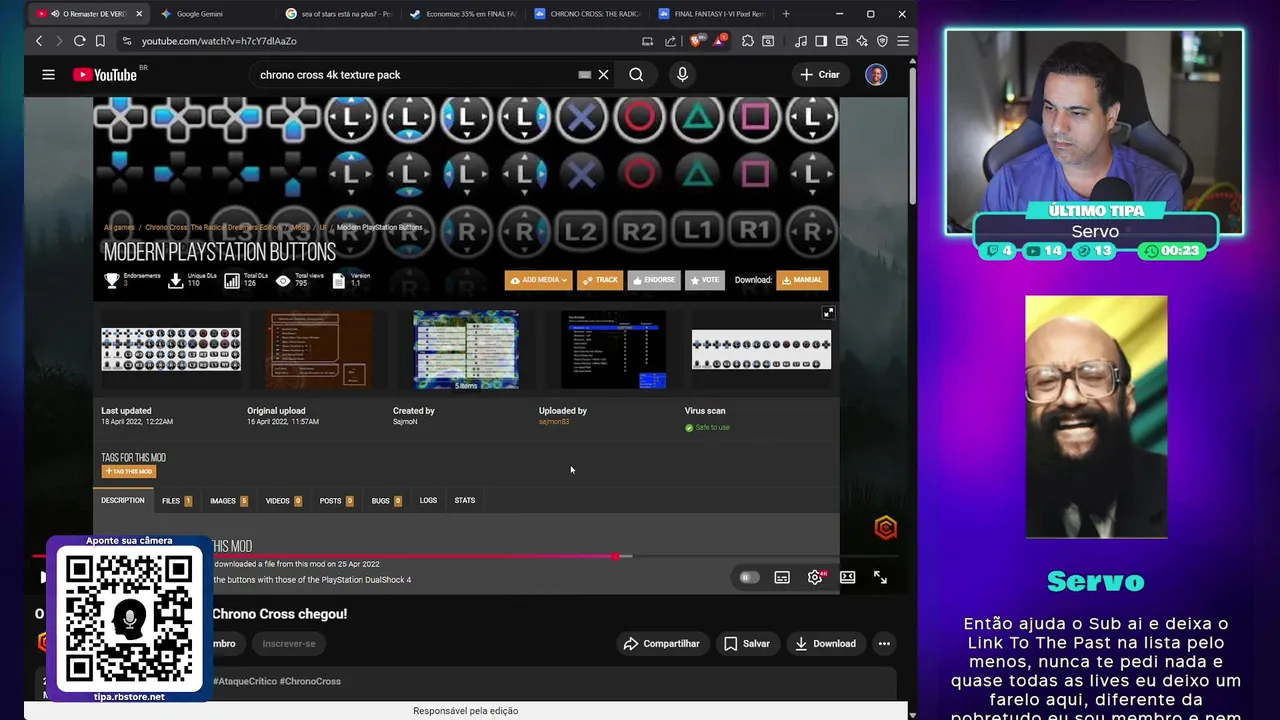Clear the YouTube search box text
Viewport: 1280px width, 720px height.
point(603,74)
